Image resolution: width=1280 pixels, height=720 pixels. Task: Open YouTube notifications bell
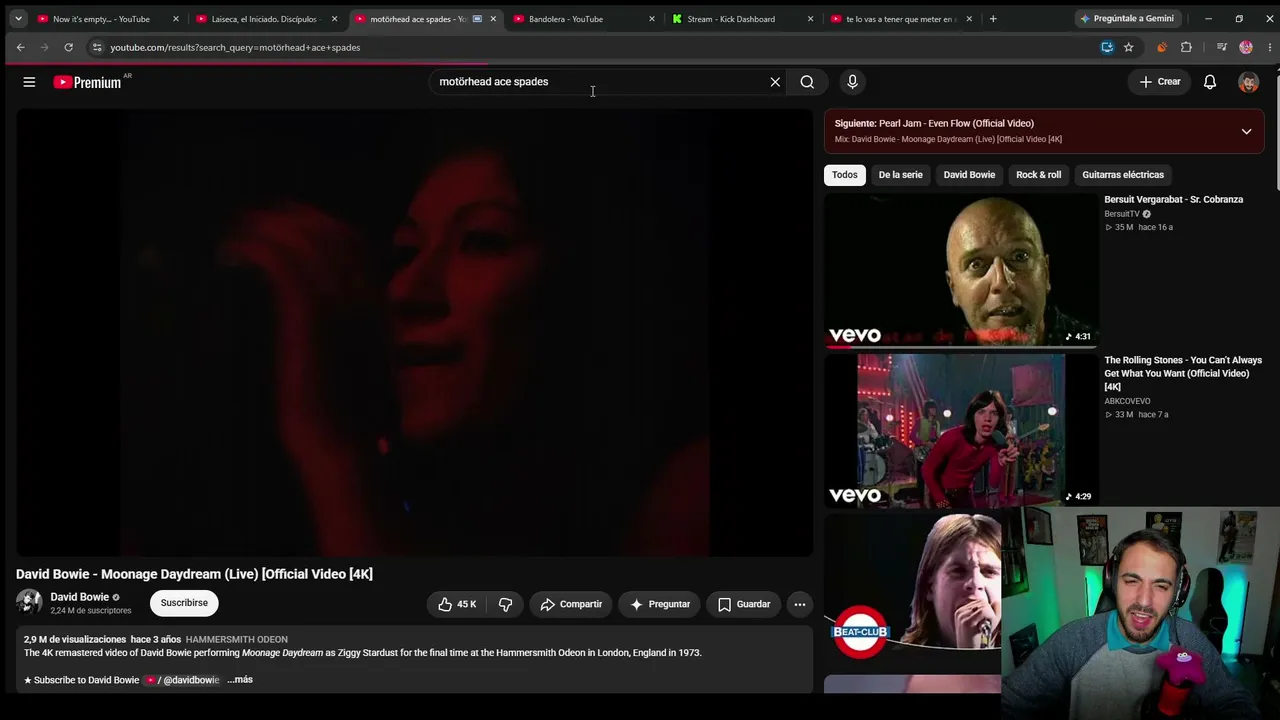tap(1210, 82)
